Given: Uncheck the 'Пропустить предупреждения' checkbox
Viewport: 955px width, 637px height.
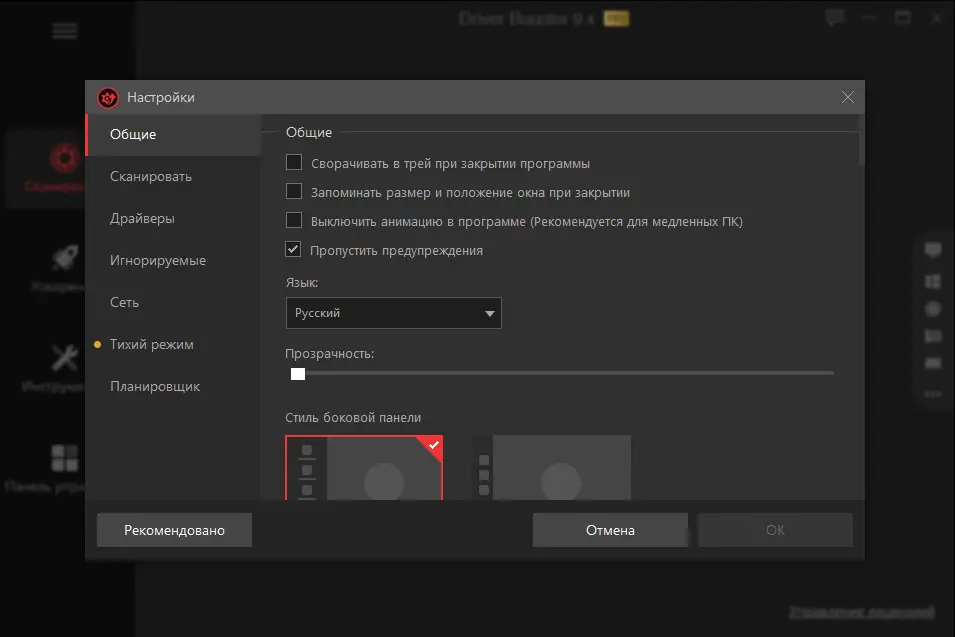Looking at the screenshot, I should click(294, 250).
